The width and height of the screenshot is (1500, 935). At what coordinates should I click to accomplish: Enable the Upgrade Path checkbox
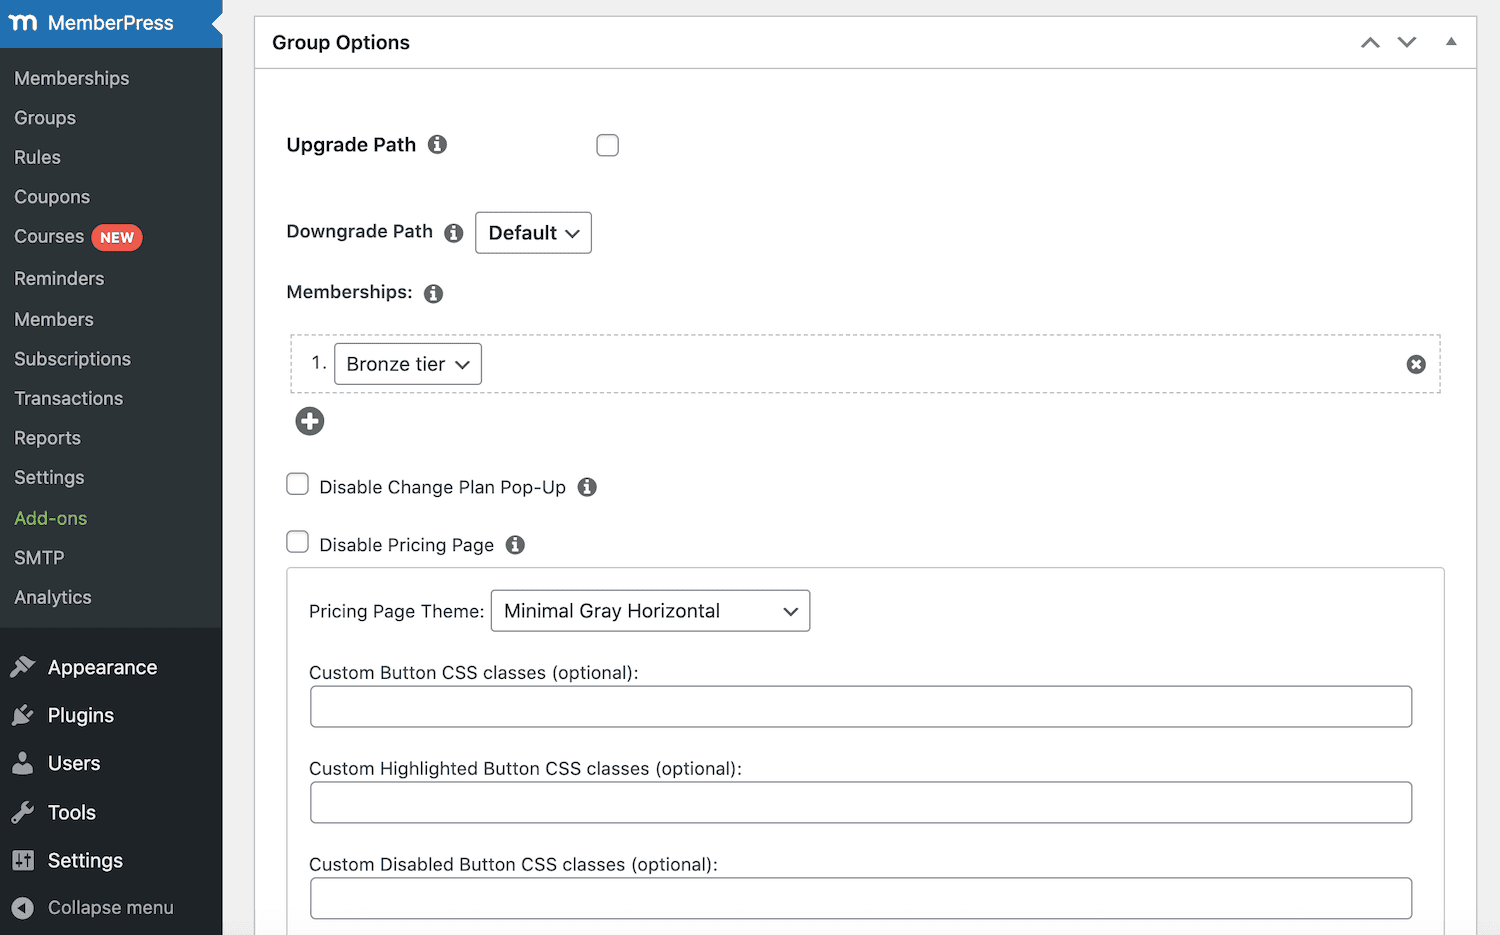tap(607, 145)
